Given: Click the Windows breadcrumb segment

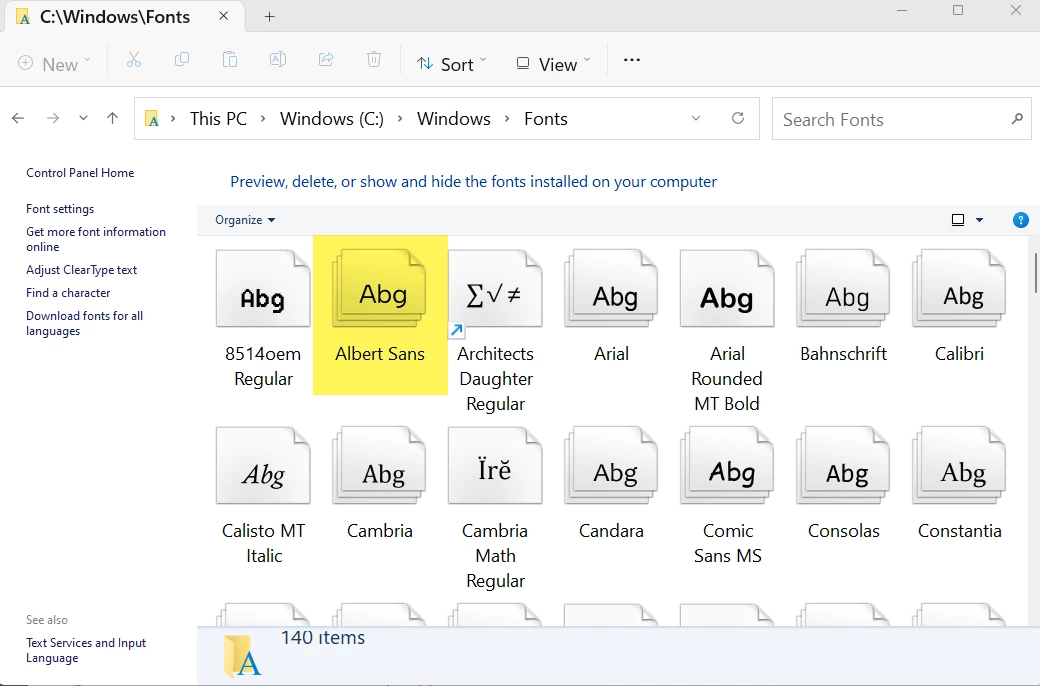Looking at the screenshot, I should click(454, 119).
